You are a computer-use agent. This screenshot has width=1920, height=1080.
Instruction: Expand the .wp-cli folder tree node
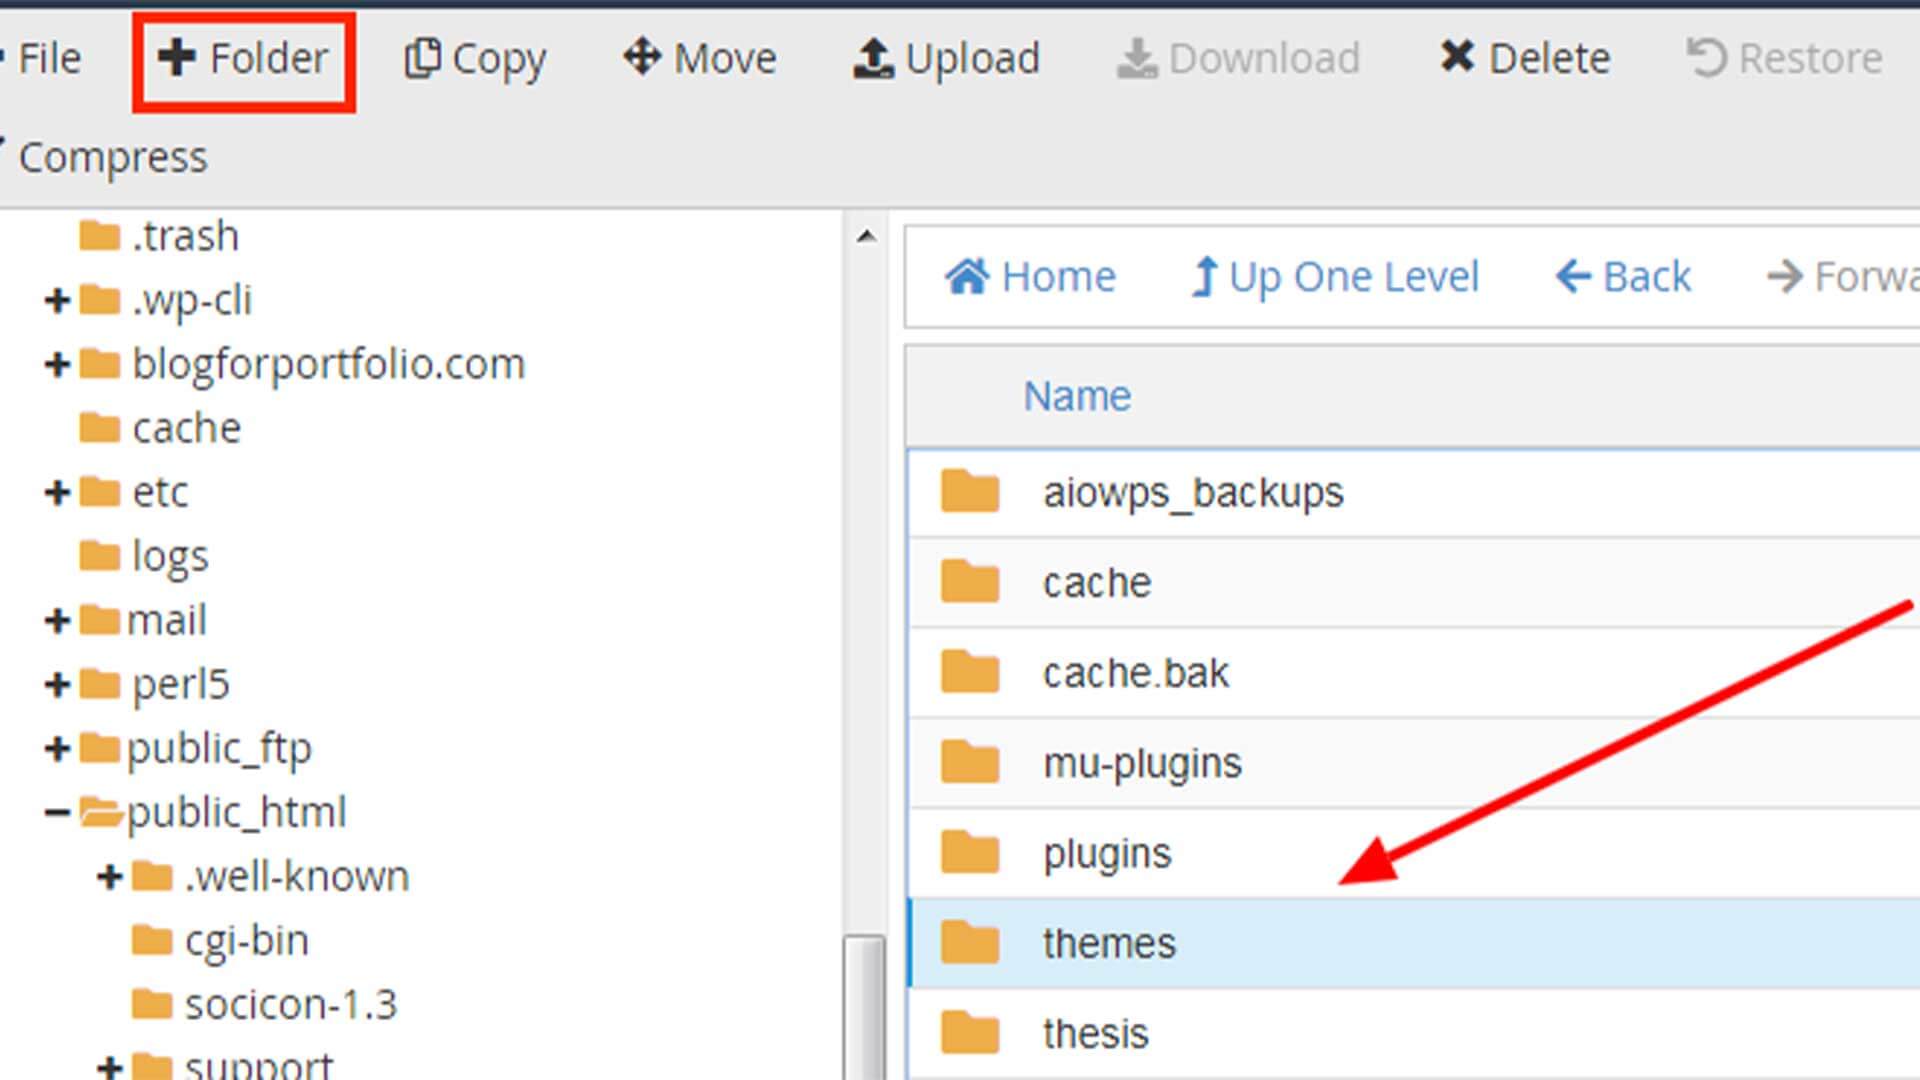57,300
